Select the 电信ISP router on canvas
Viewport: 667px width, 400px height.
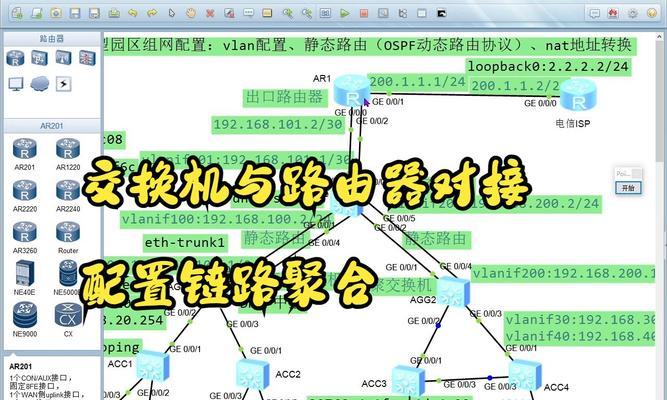pyautogui.click(x=578, y=95)
